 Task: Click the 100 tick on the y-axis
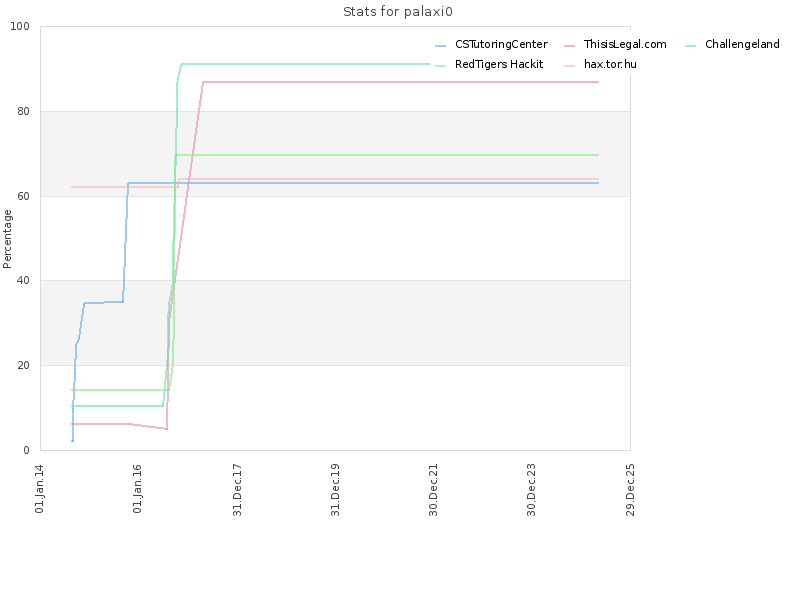click(x=20, y=27)
